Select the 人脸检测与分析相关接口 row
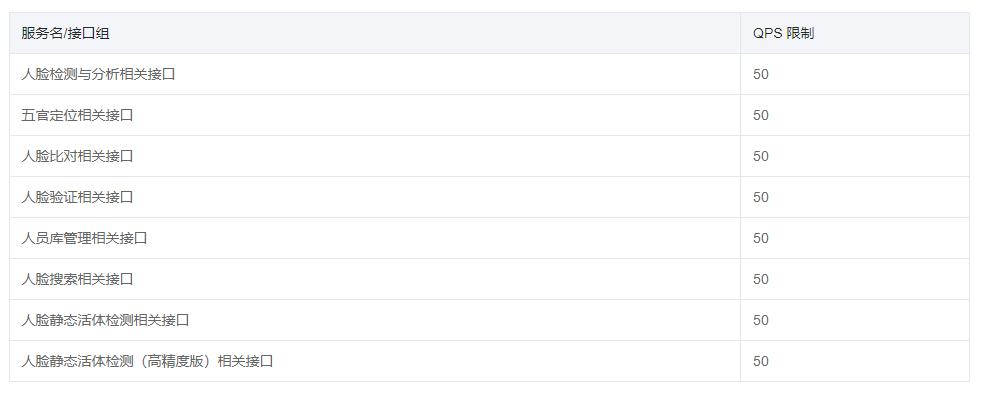984x395 pixels. click(489, 74)
